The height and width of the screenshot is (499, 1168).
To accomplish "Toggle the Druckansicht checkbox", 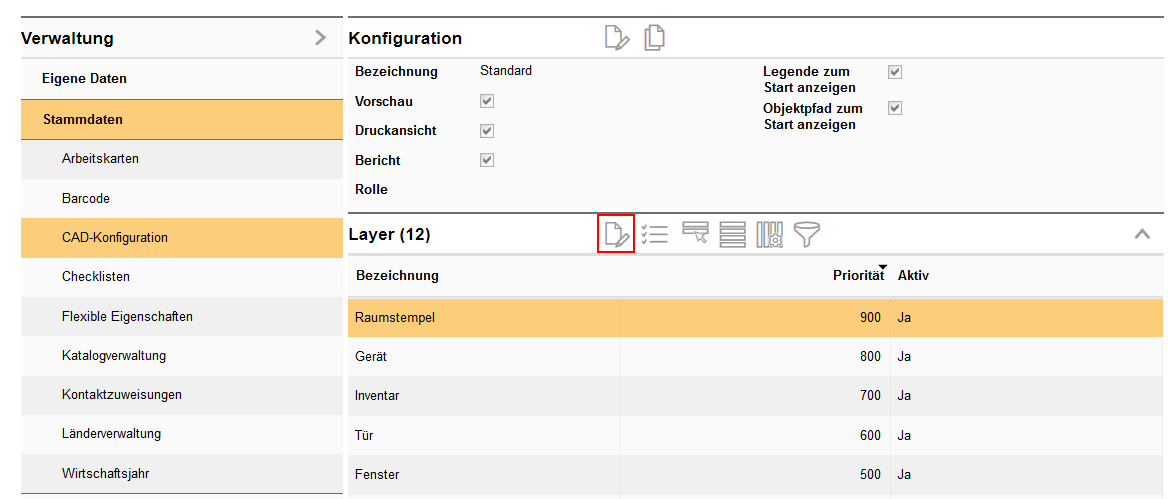I will 487,131.
